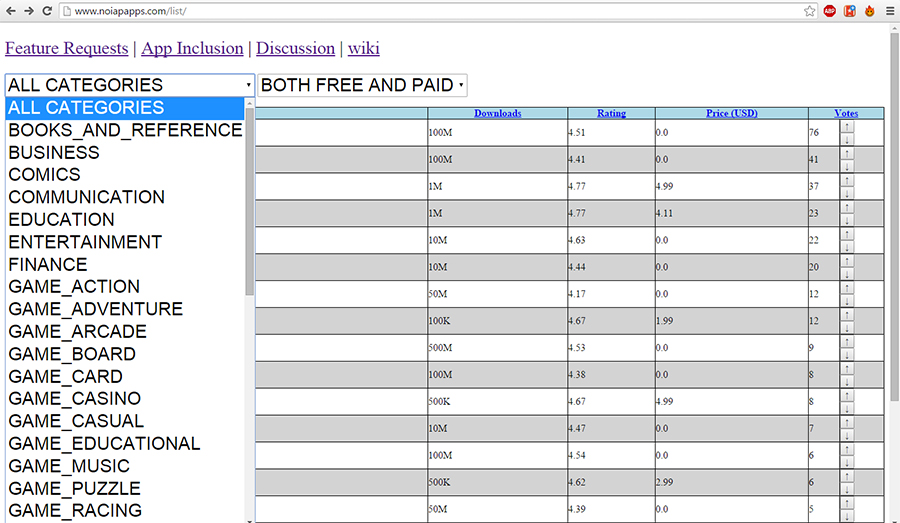The height and width of the screenshot is (523, 900).
Task: Upvote the app with 22 votes
Action: click(x=847, y=235)
